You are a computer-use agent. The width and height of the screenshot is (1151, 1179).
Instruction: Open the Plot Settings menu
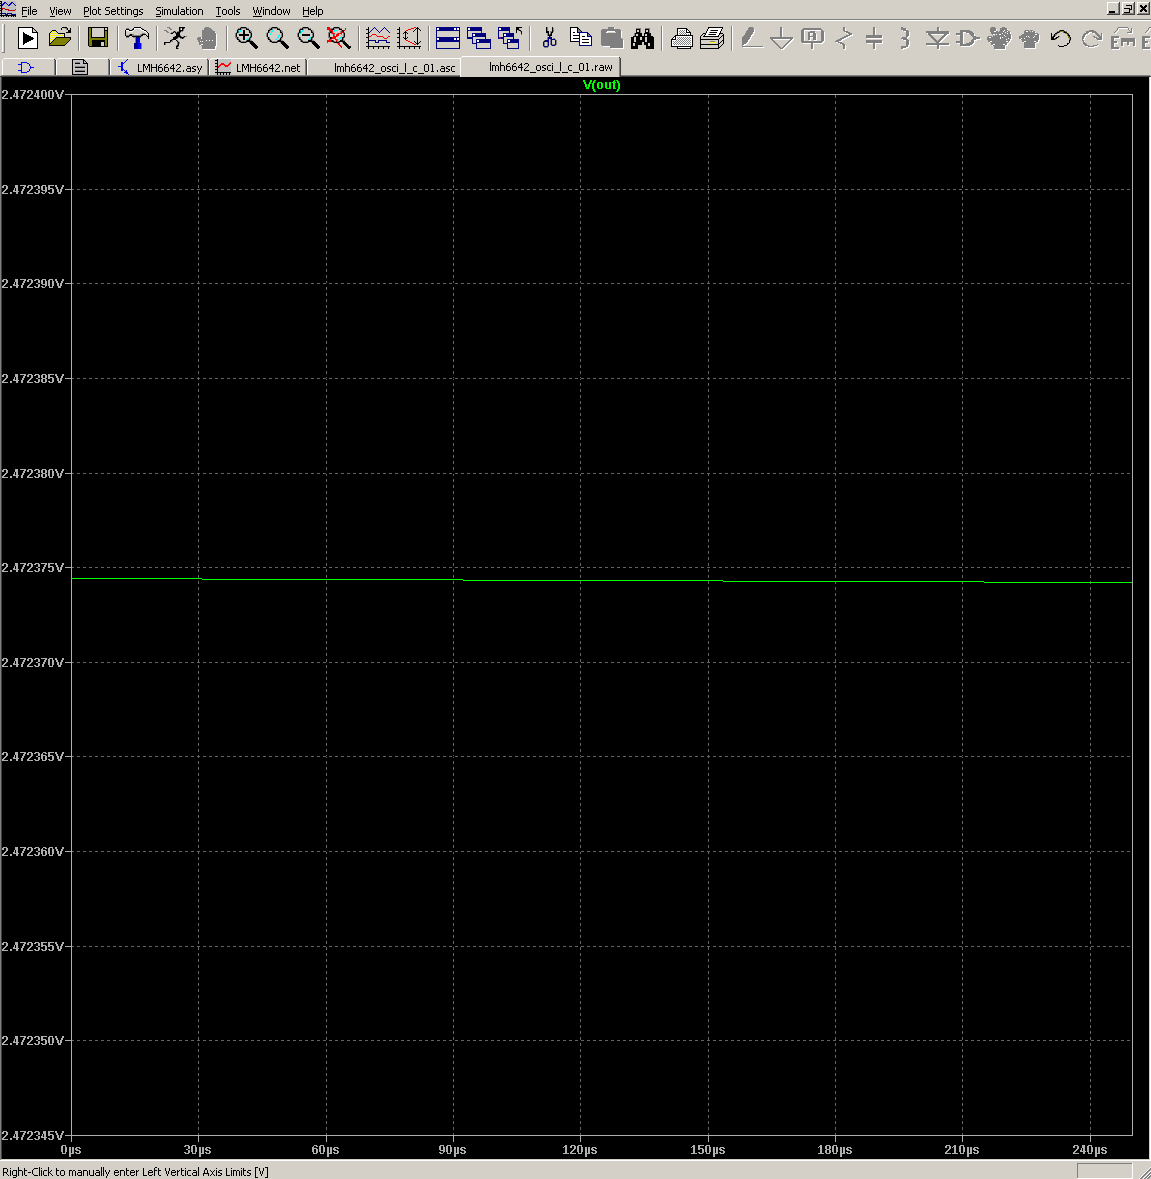click(113, 11)
